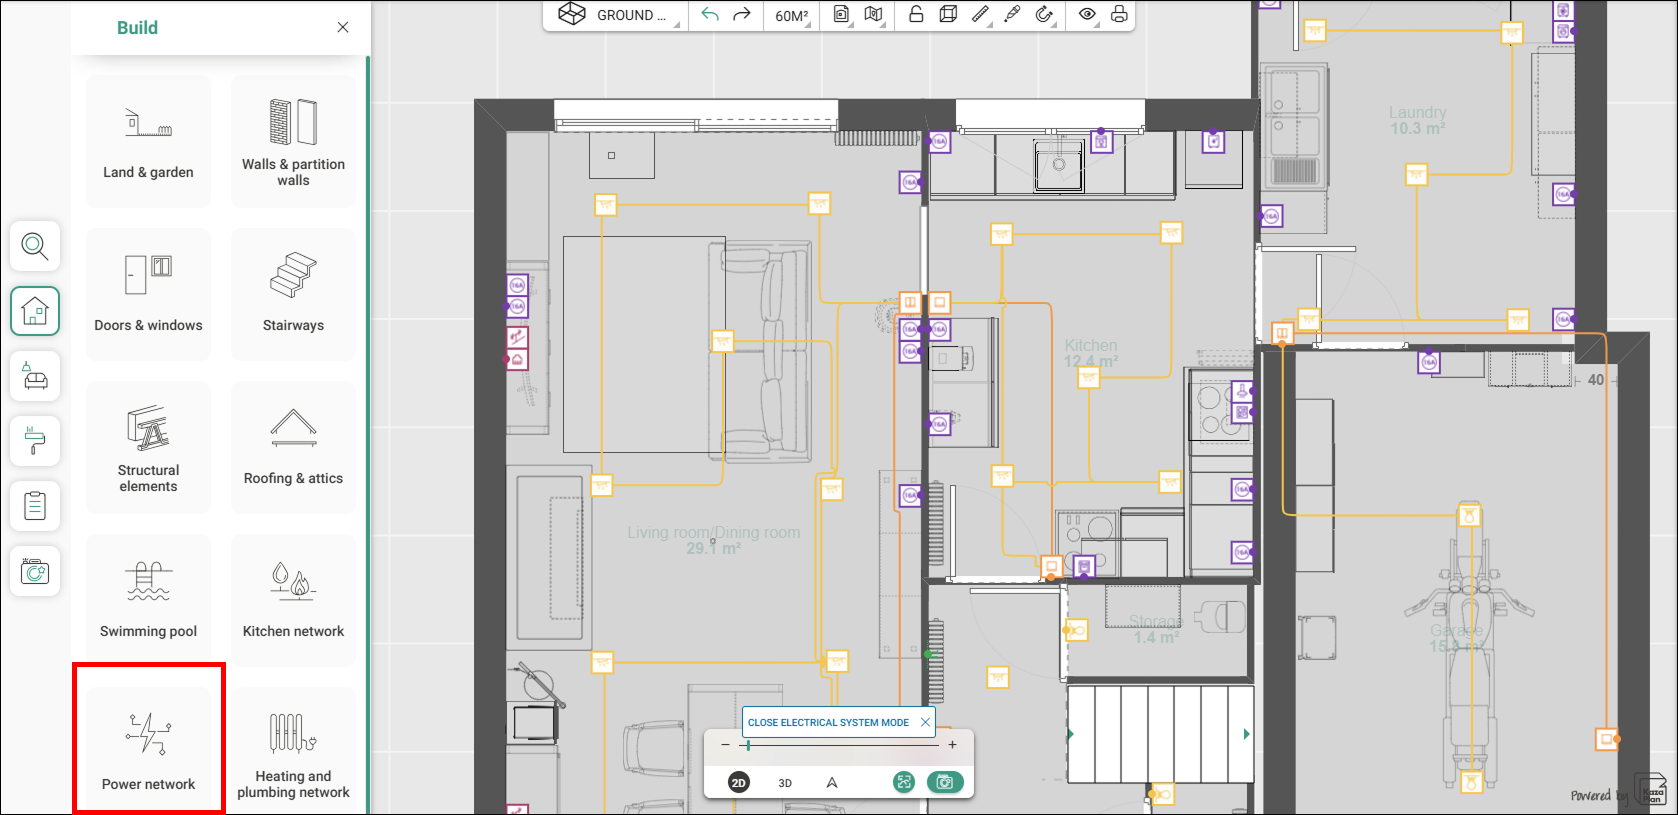The image size is (1678, 815).
Task: Switch to 3D view mode
Action: [x=785, y=783]
